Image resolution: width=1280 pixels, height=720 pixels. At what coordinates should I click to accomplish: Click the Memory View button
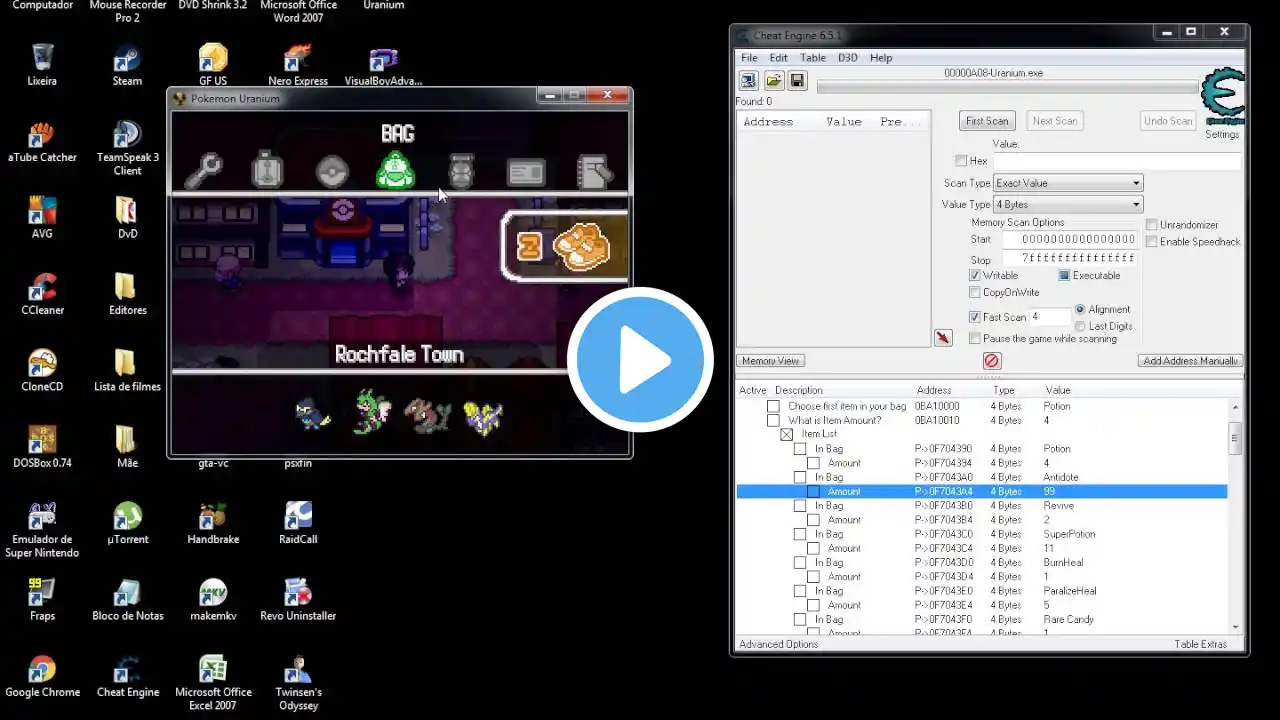[772, 361]
